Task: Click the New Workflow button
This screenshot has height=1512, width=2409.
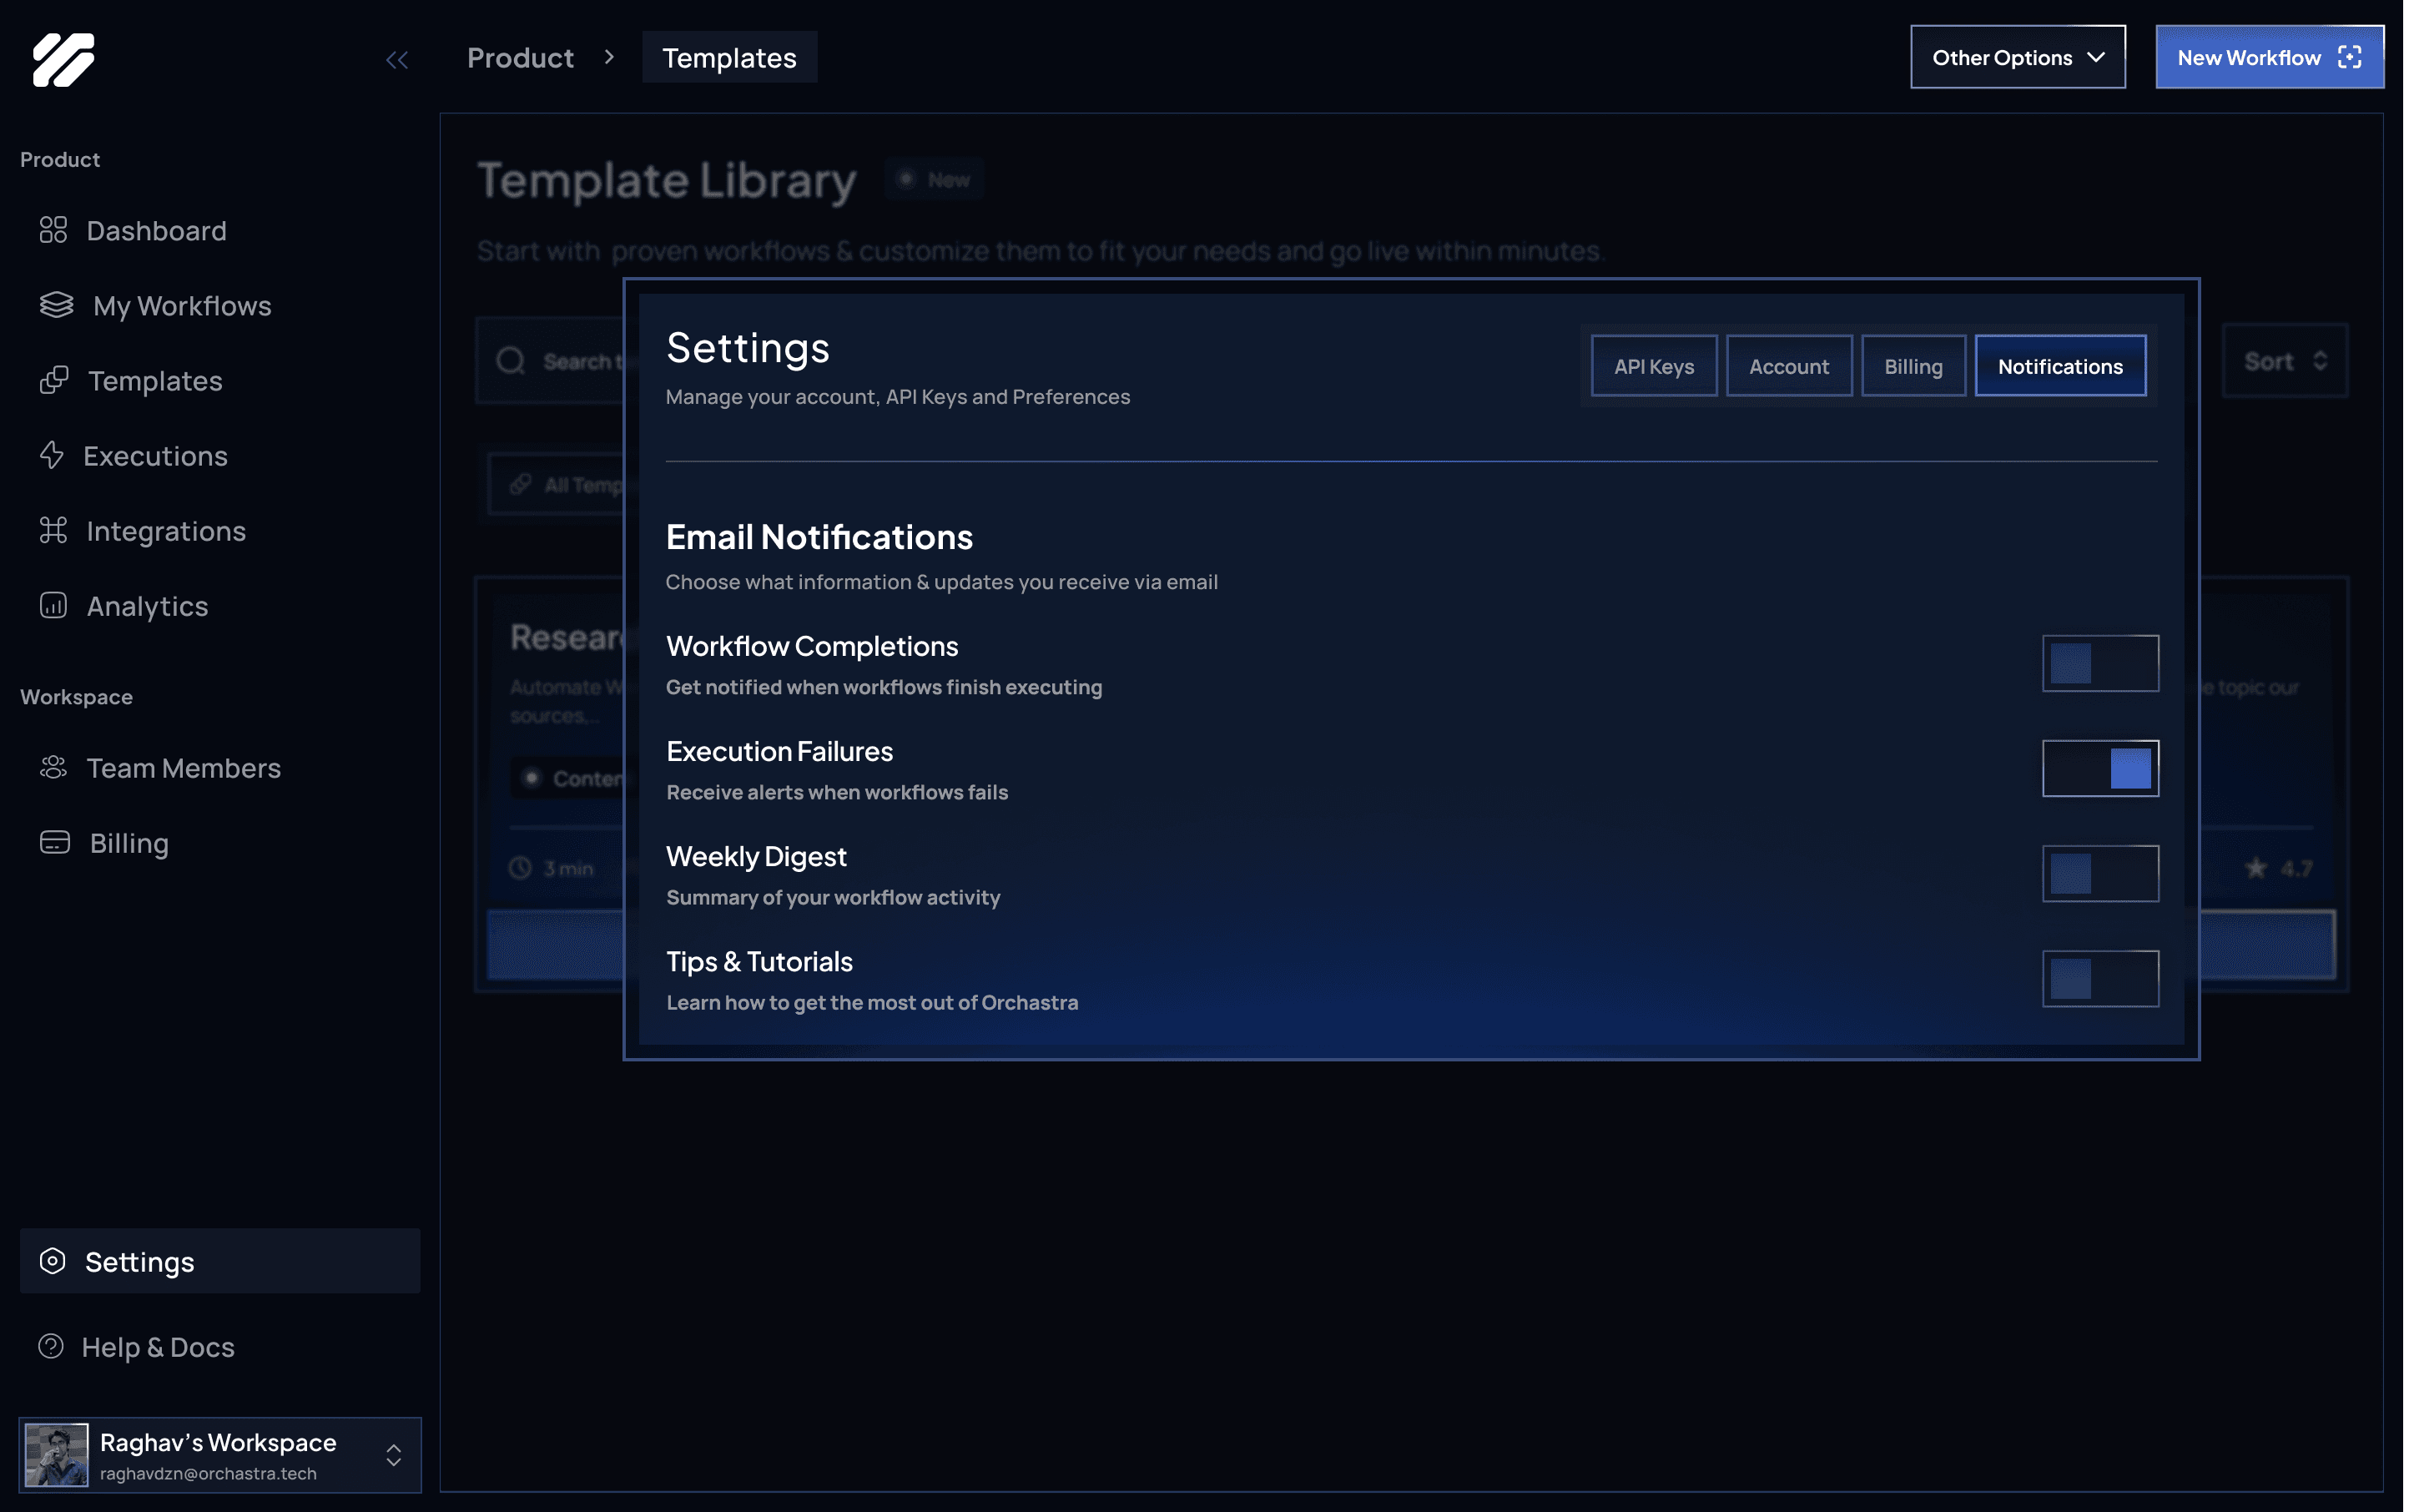Action: 2268,58
